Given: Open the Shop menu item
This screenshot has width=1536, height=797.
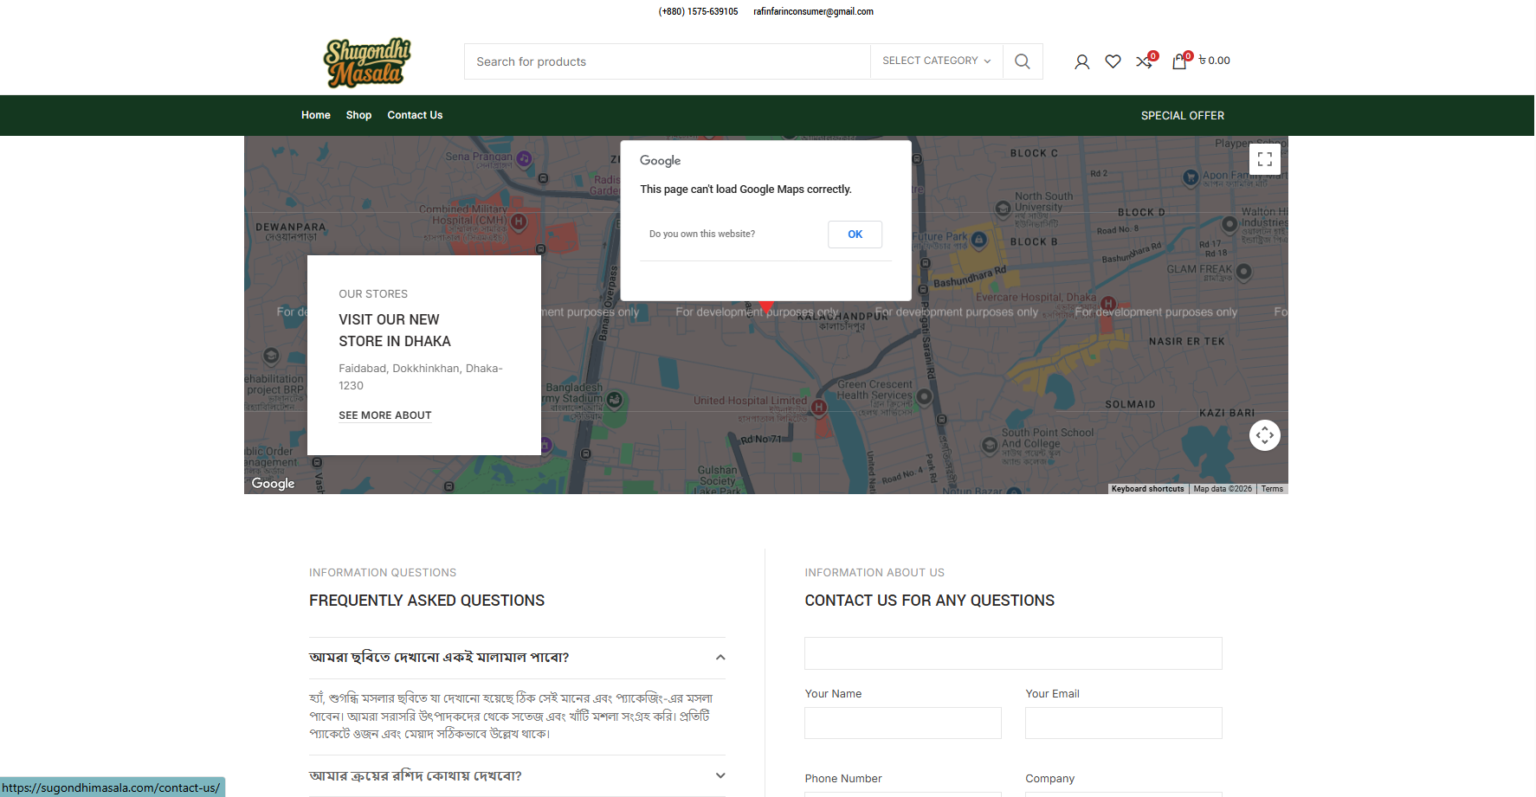Looking at the screenshot, I should coord(358,115).
